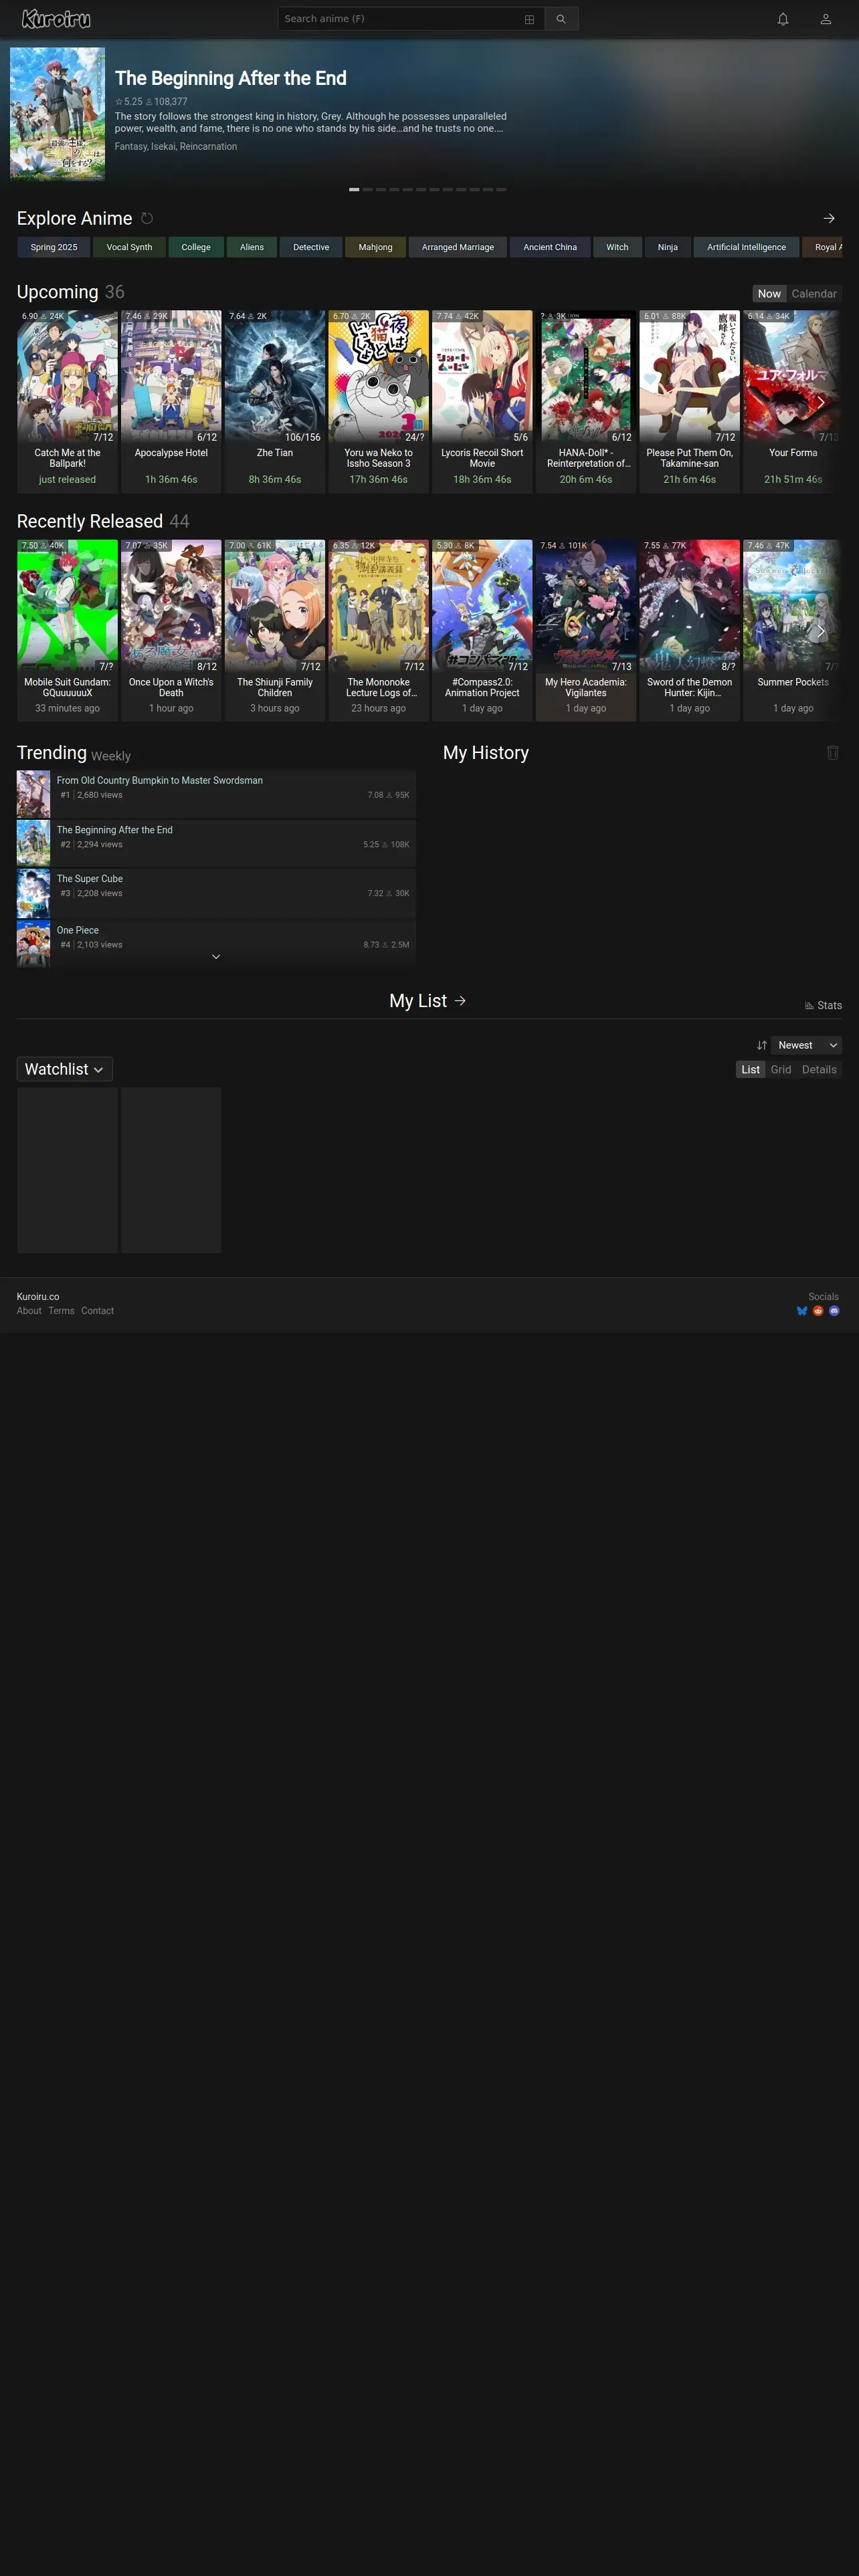The width and height of the screenshot is (859, 2576).
Task: Click the first watchlist placeholder card
Action: [x=67, y=1170]
